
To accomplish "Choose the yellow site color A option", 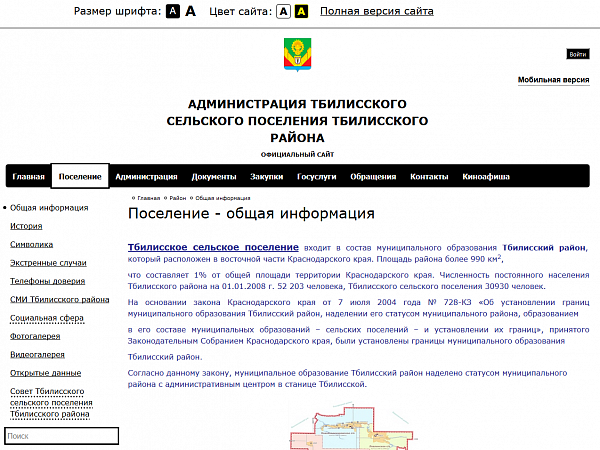I will click(301, 11).
